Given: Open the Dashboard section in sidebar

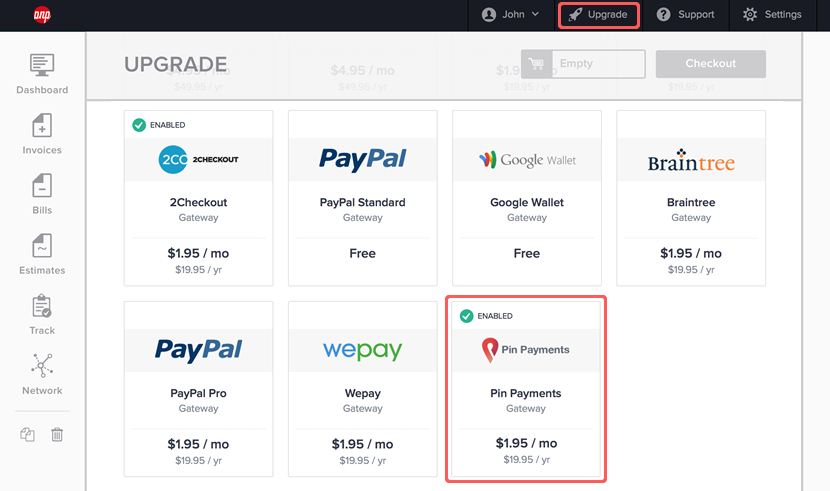Looking at the screenshot, I should (x=42, y=74).
